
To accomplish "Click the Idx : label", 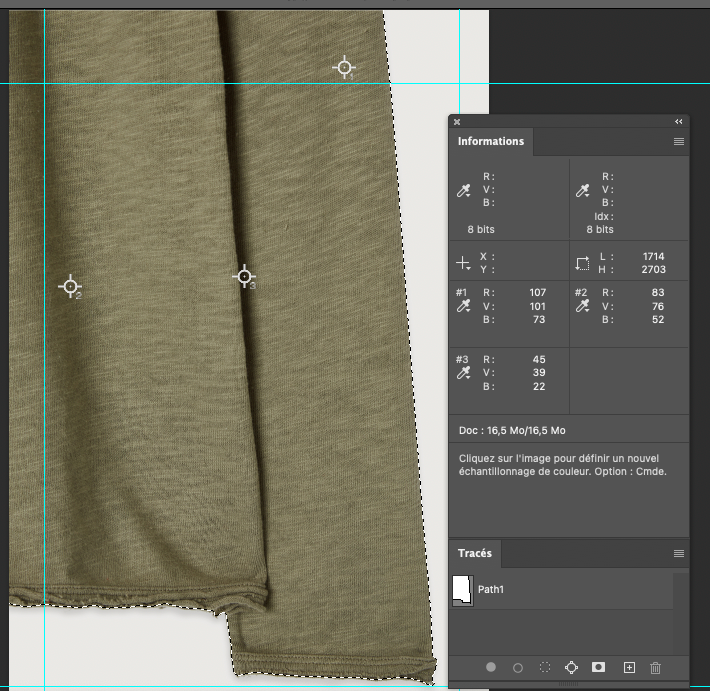I will coord(604,216).
